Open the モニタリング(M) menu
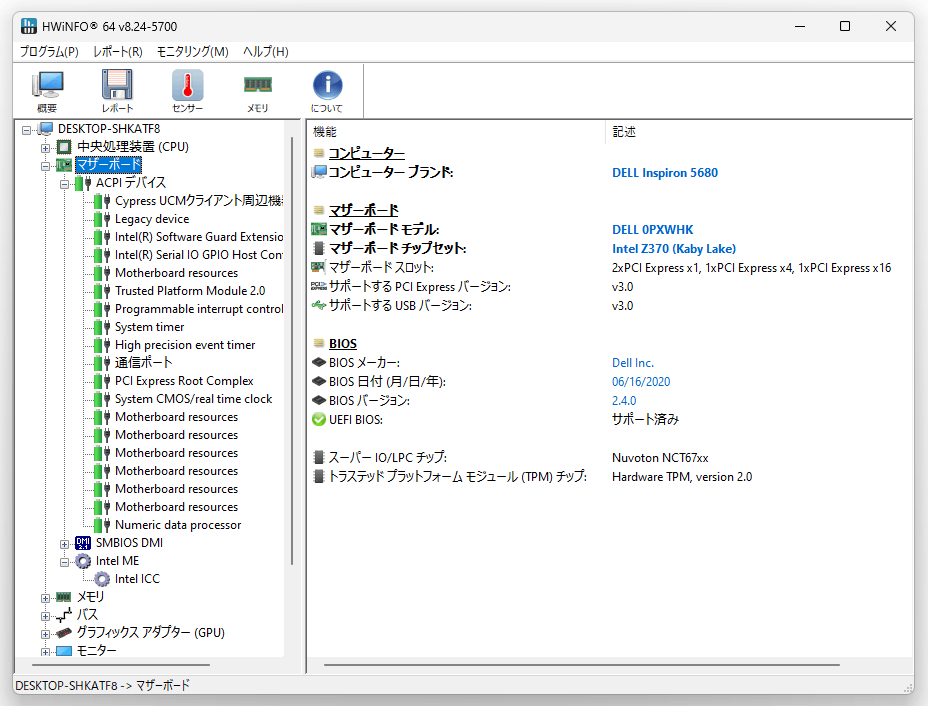Screen dimensions: 928x706 [192, 51]
